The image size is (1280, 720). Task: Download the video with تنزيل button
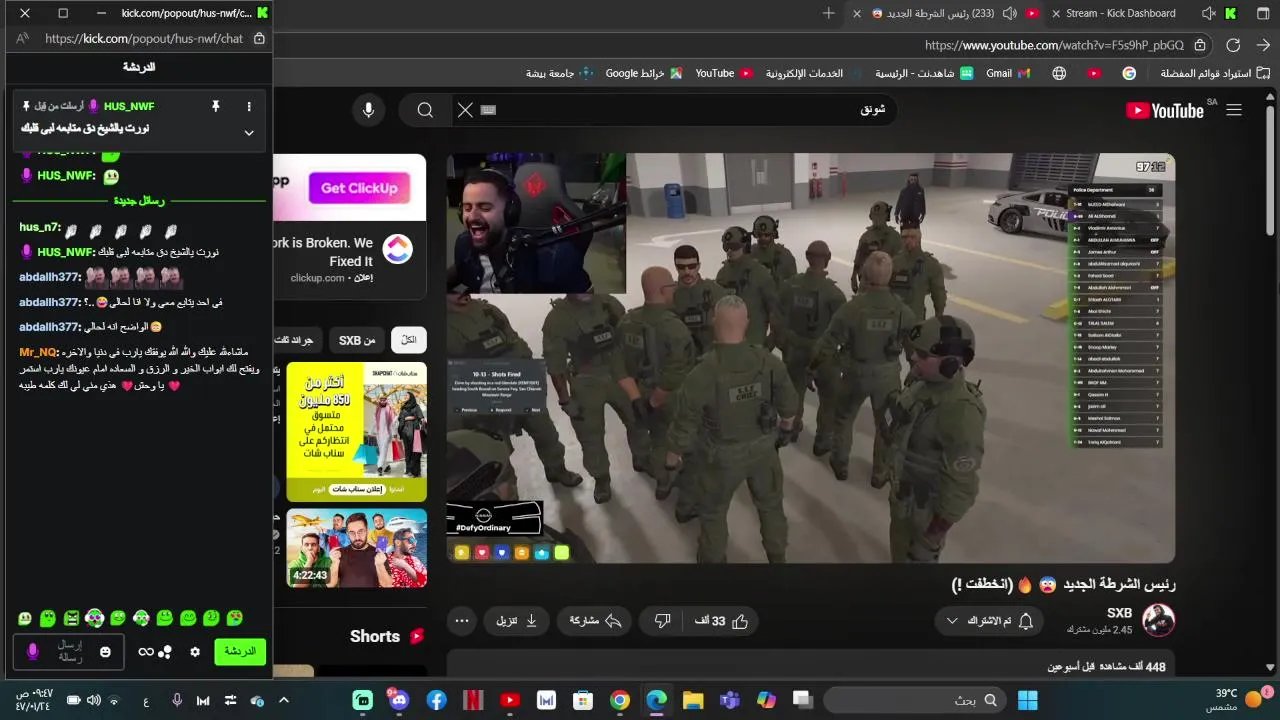pyautogui.click(x=518, y=621)
